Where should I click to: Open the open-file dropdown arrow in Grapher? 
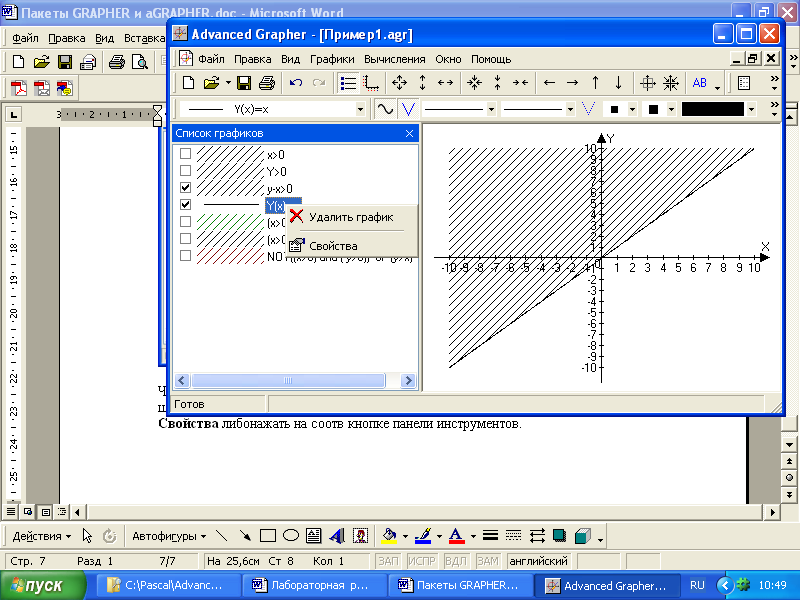[228, 83]
